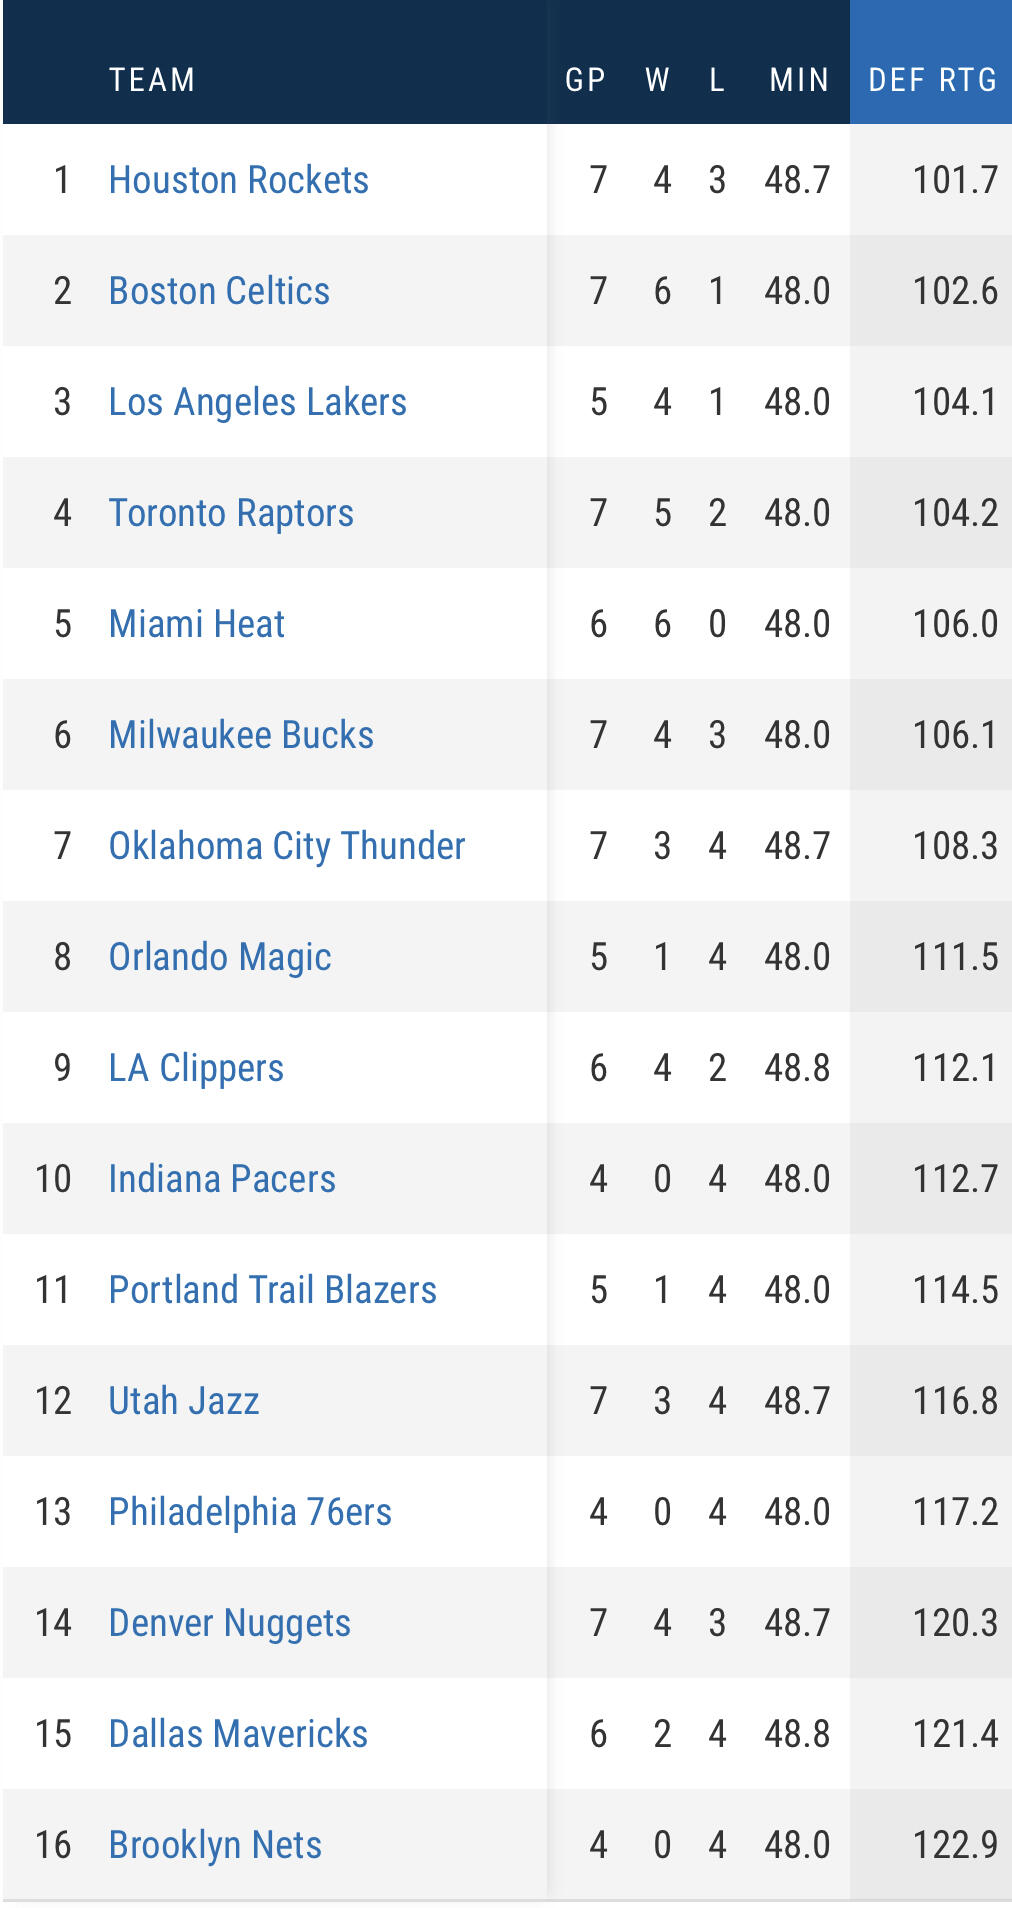Sort by the MIN column header
Viewport: 1012px width, 1908px height.
[799, 80]
